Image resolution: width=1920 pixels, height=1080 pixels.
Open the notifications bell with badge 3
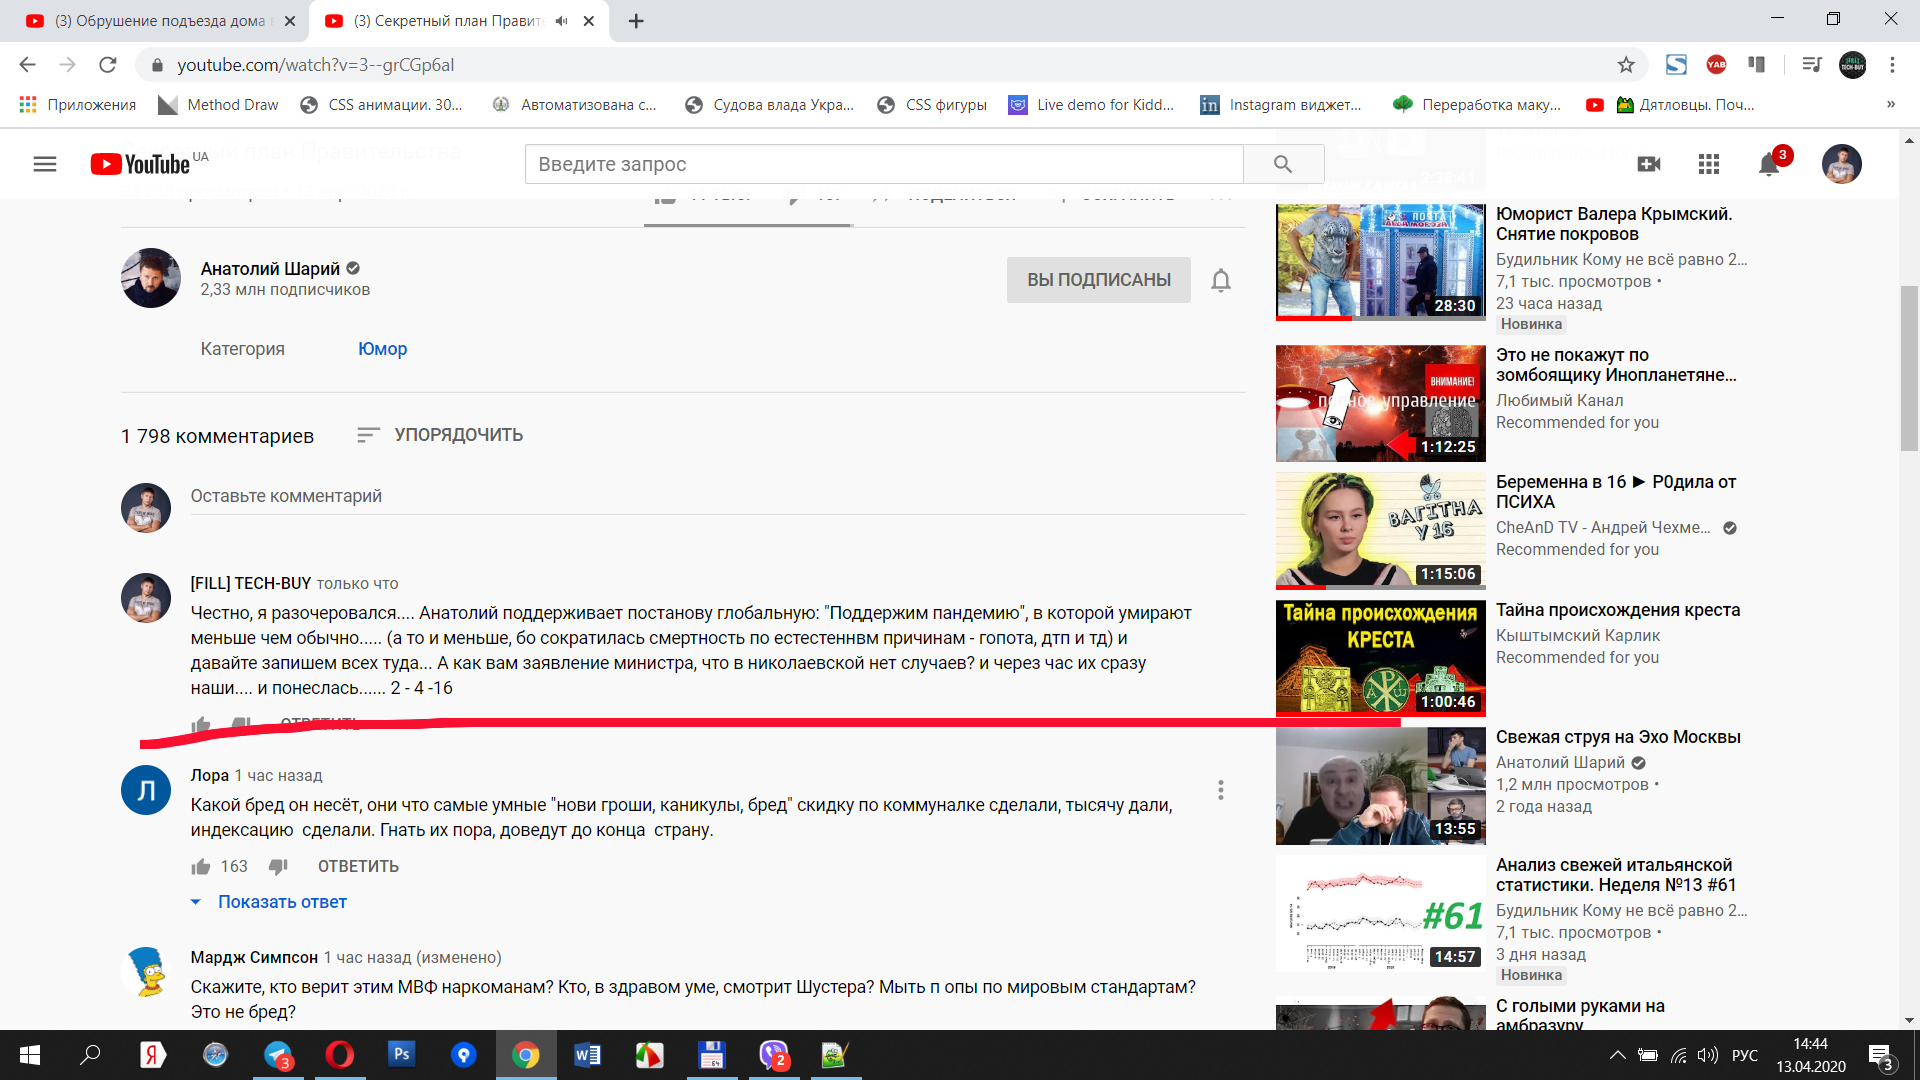(x=1769, y=164)
